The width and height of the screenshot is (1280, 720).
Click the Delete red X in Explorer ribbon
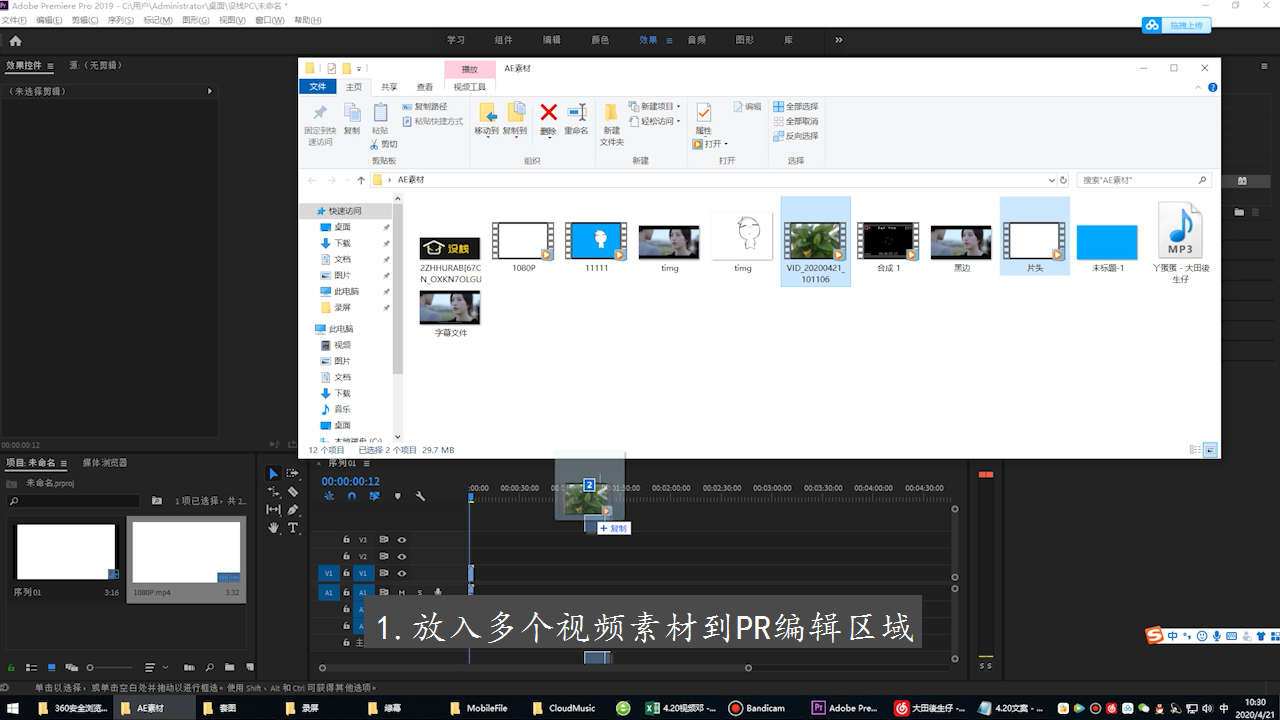pos(548,112)
